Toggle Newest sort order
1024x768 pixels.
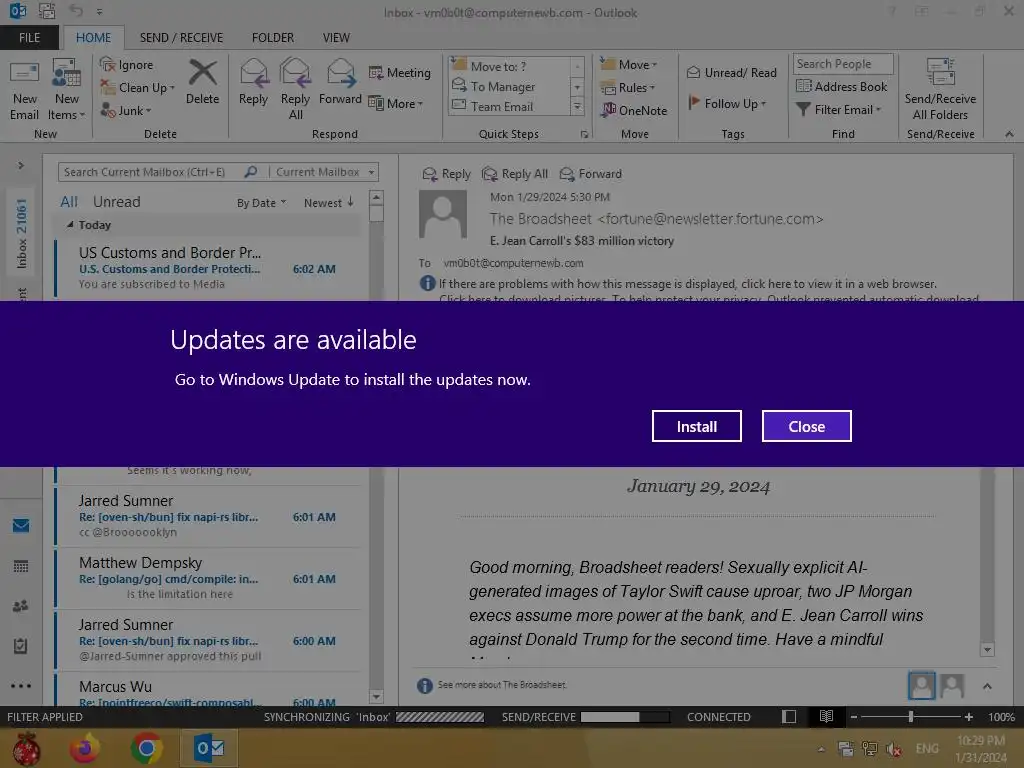click(x=329, y=203)
